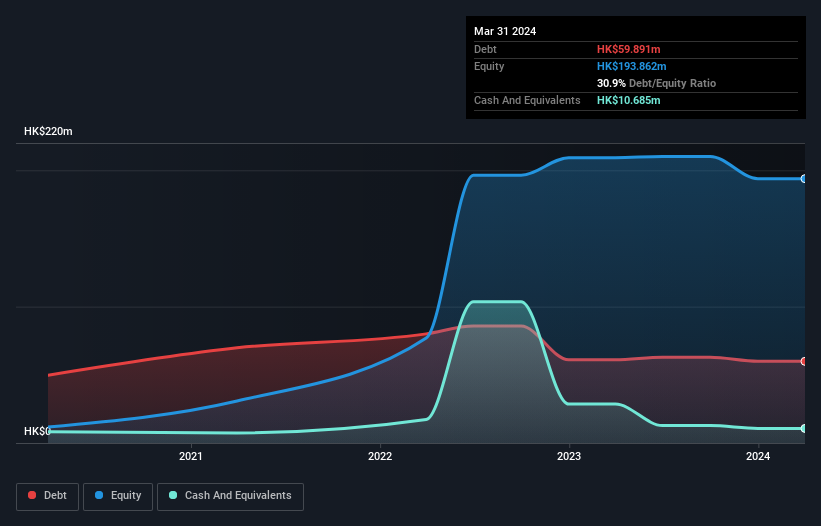Click the 2022 x-axis label

pyautogui.click(x=380, y=456)
